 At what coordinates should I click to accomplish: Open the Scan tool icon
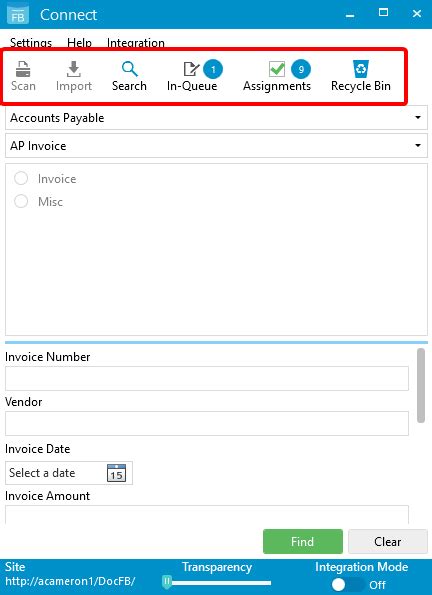(x=23, y=69)
